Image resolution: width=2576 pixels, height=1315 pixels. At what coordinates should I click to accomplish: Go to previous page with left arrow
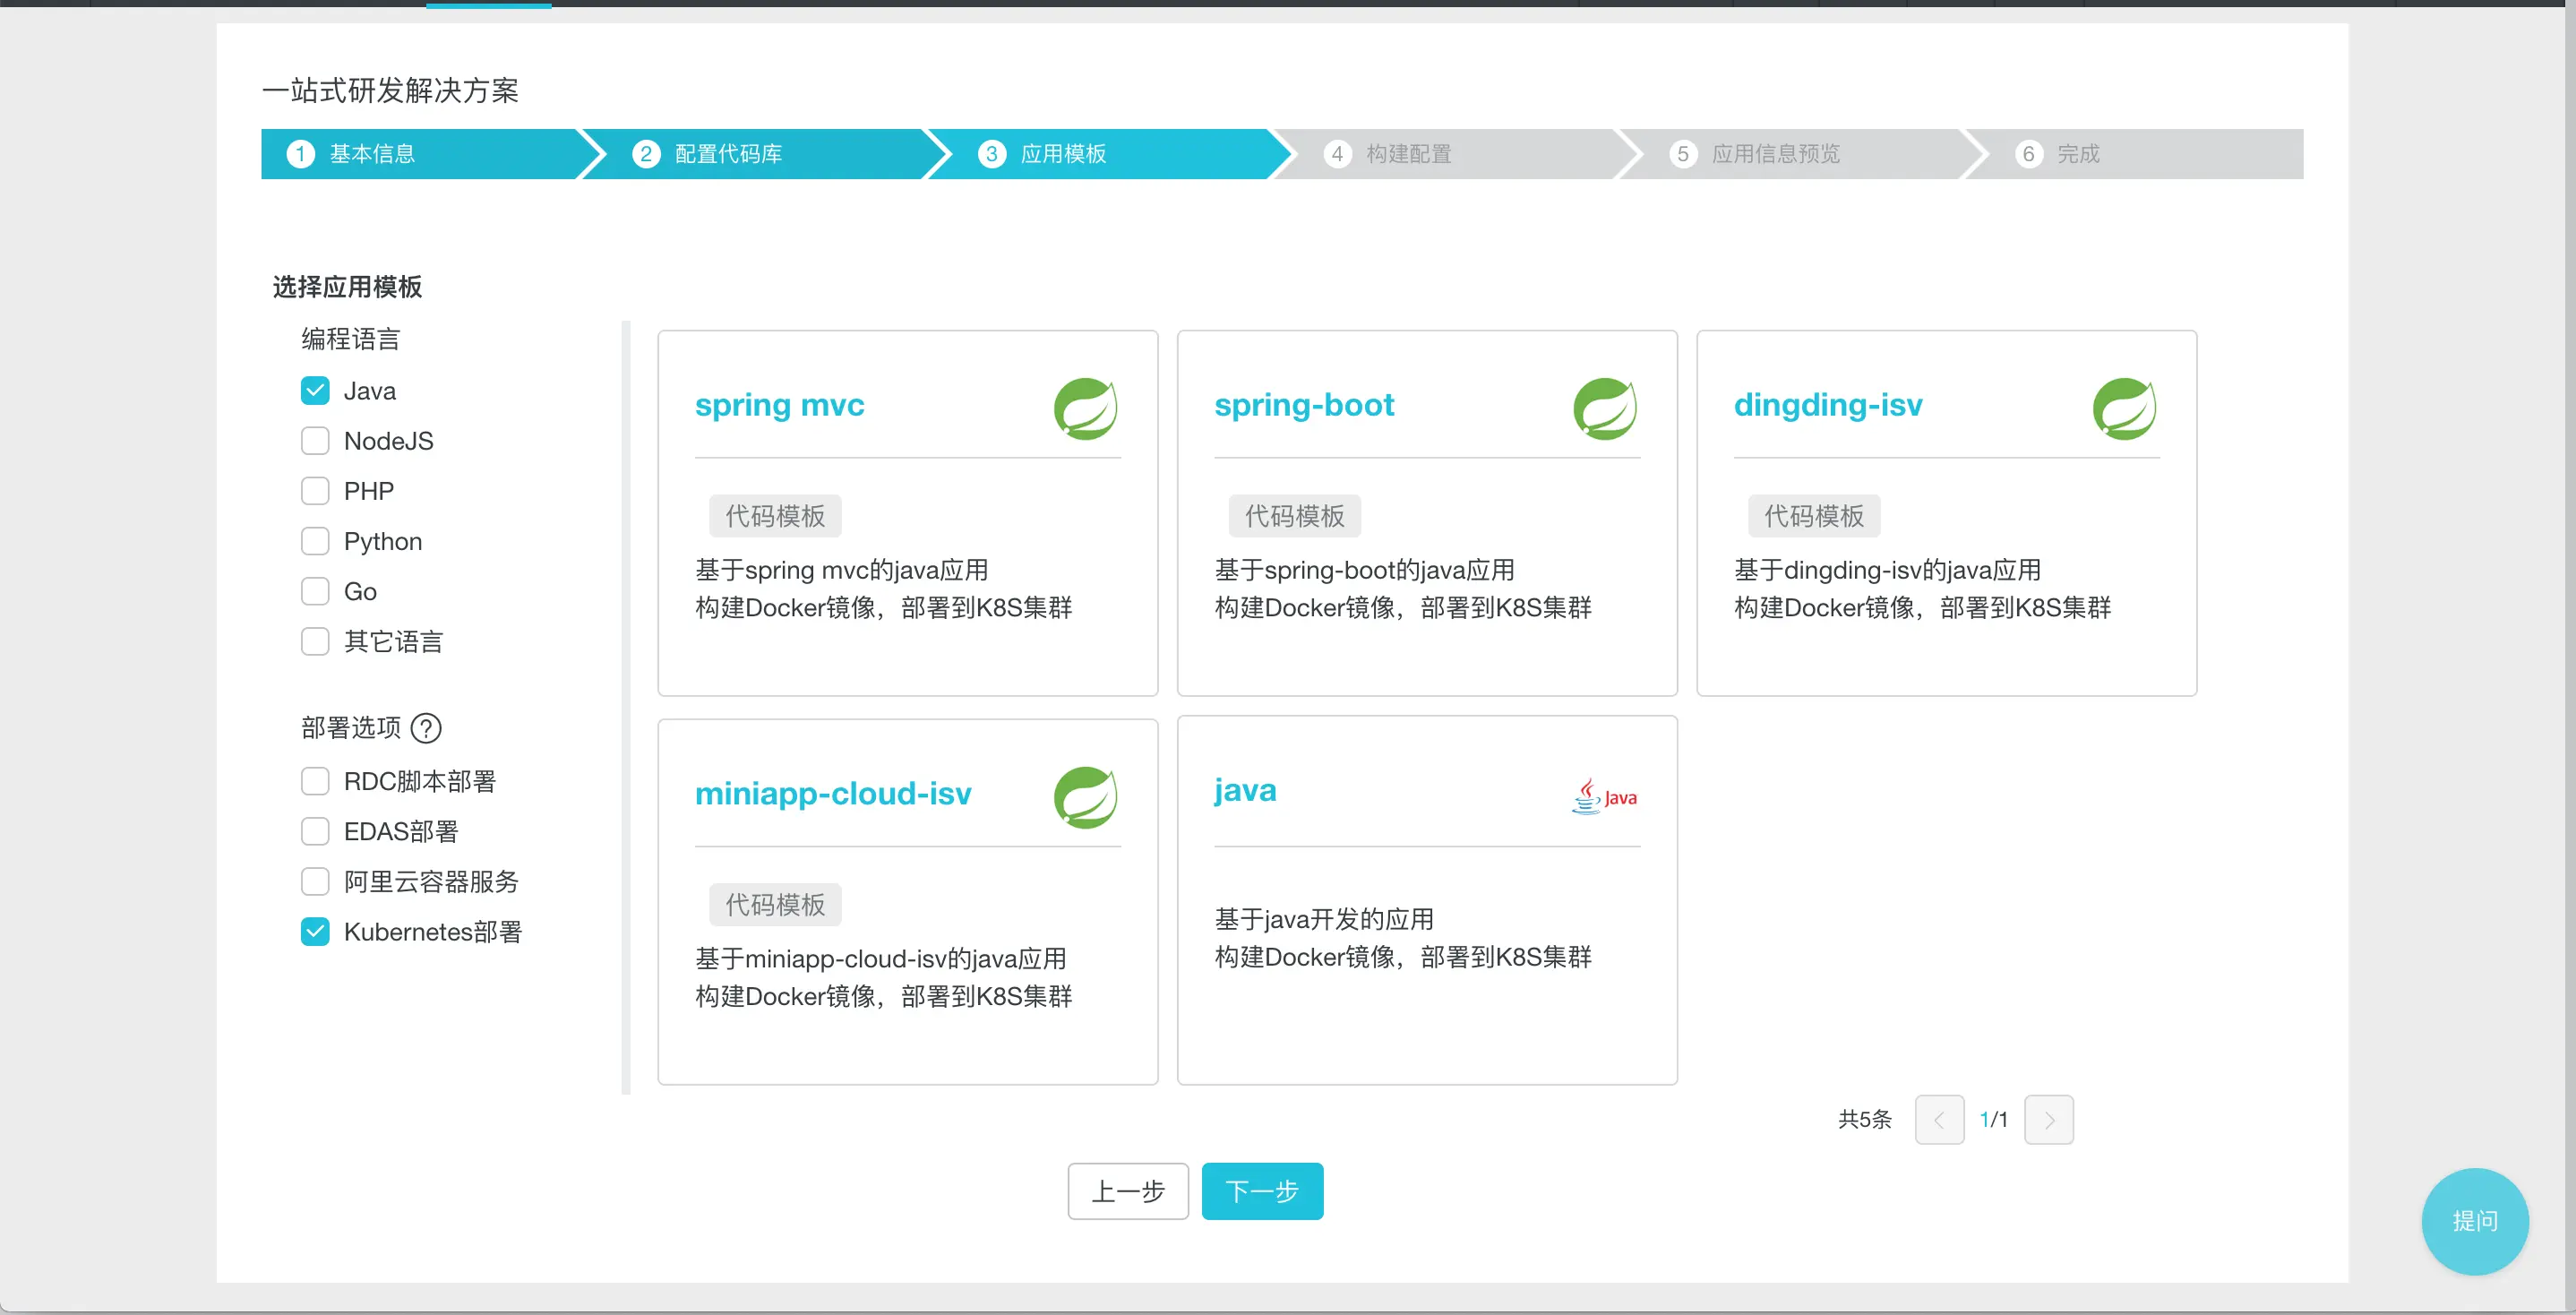[1938, 1120]
